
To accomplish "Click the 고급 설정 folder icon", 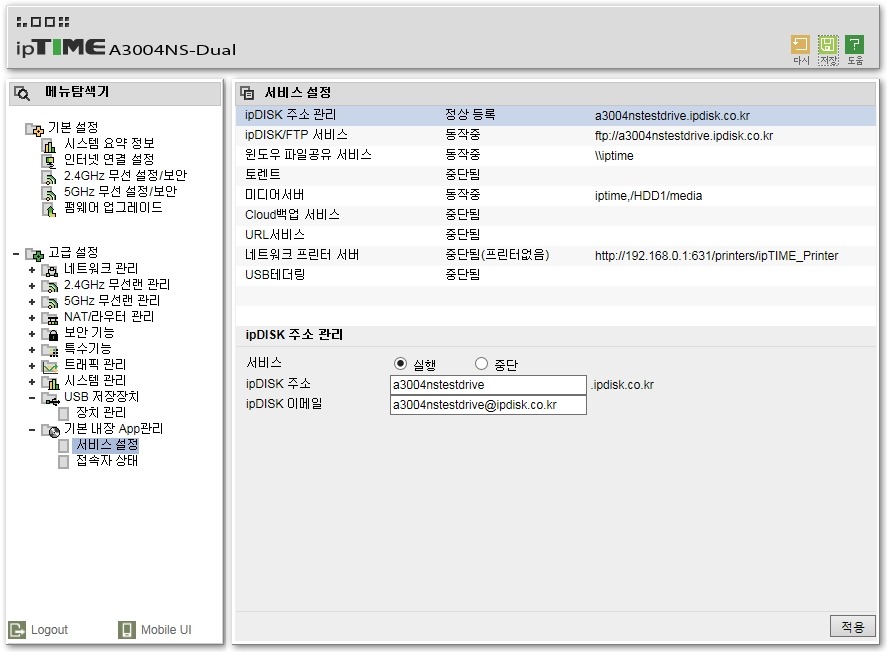I will 34,254.
